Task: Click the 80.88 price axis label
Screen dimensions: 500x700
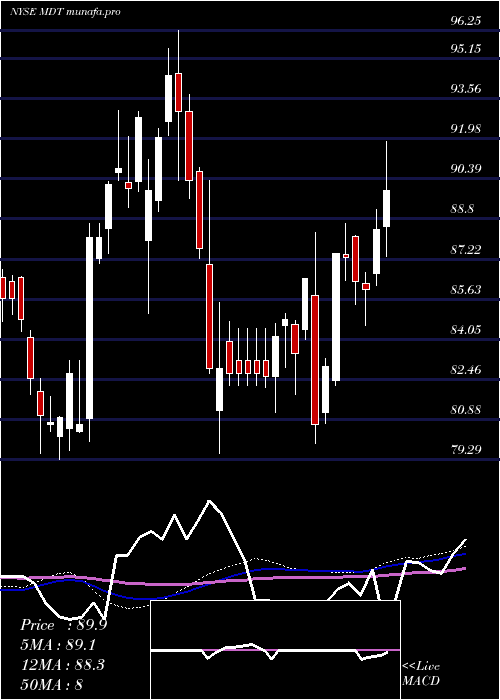Action: (x=466, y=409)
